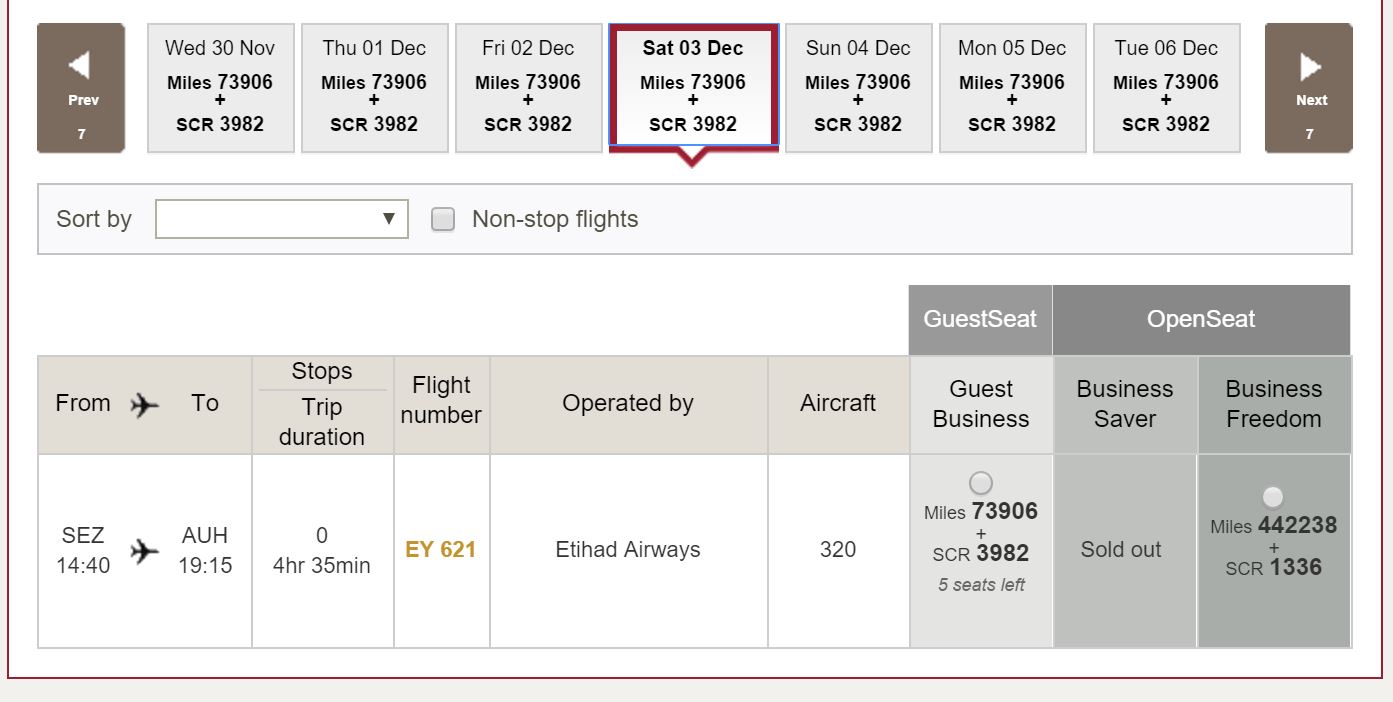Select Sat 03 Dec date tab
Viewport: 1393px width, 702px height.
(693, 86)
